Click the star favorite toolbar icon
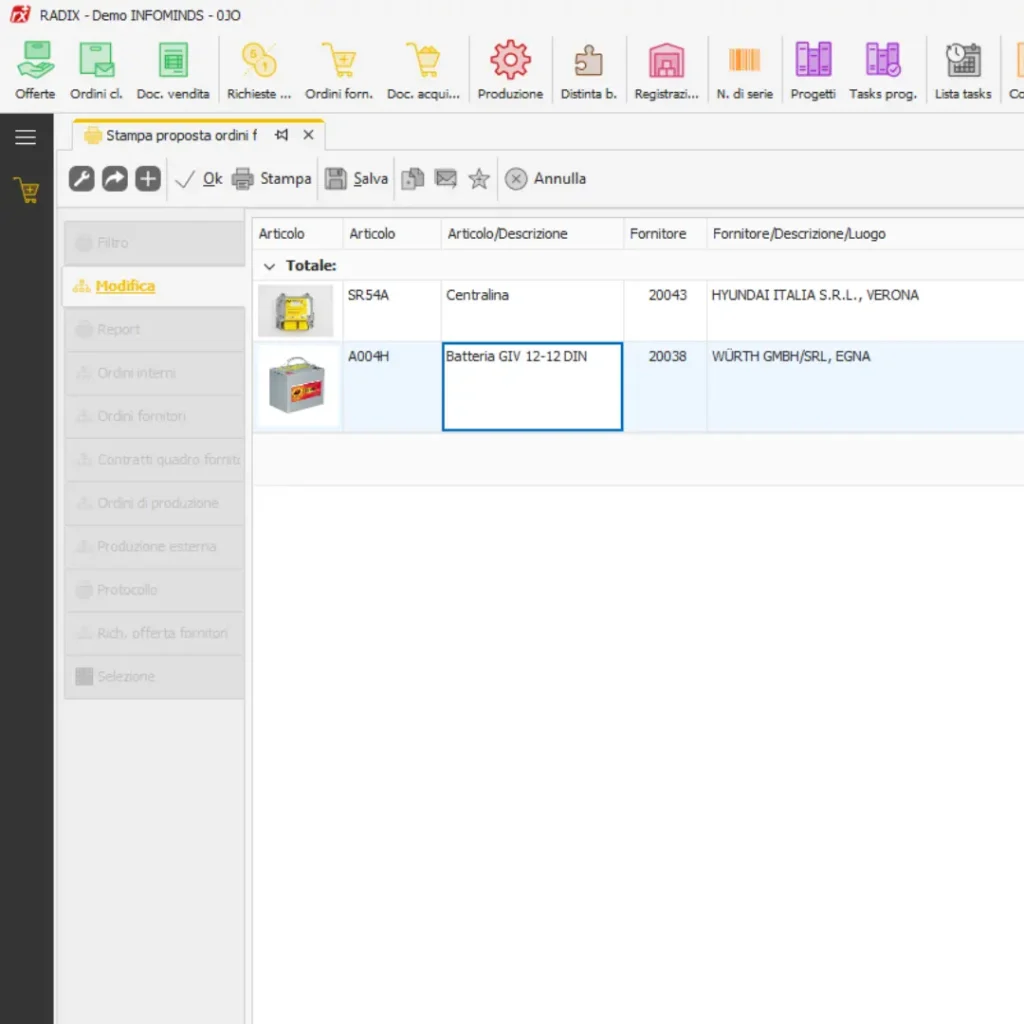Viewport: 1024px width, 1024px height. pos(479,179)
